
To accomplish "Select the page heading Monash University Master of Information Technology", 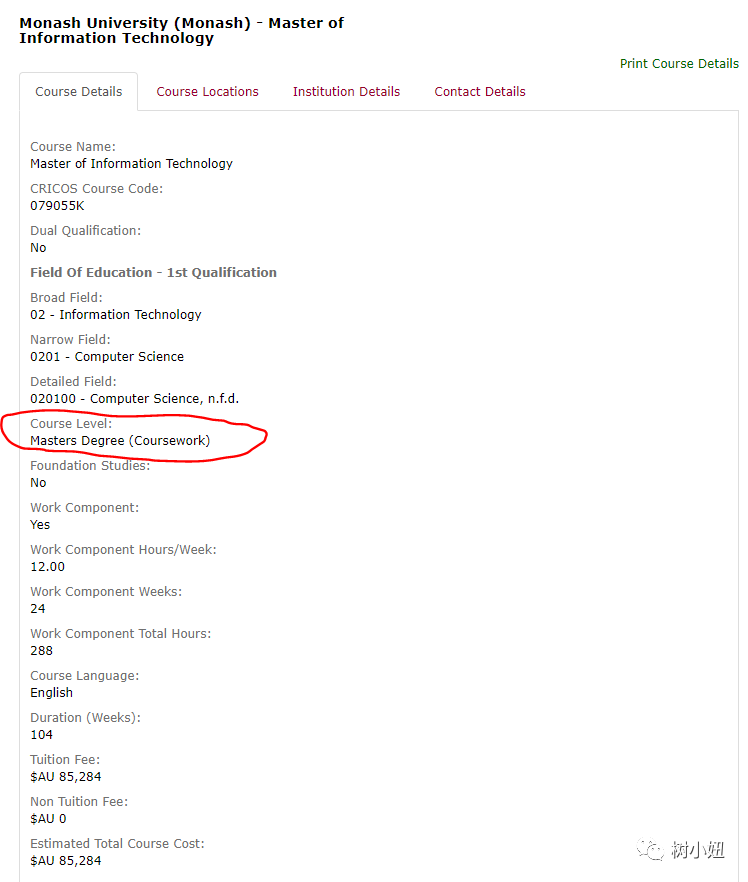I will [181, 30].
